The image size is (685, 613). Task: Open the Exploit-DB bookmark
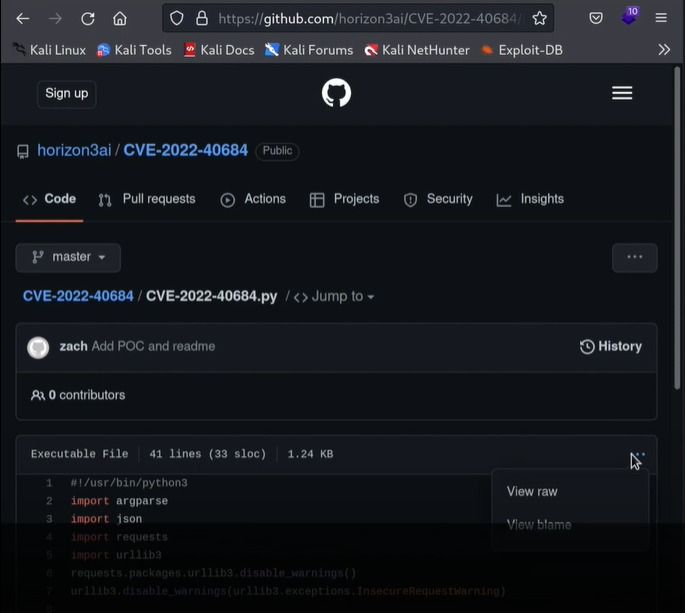point(522,50)
